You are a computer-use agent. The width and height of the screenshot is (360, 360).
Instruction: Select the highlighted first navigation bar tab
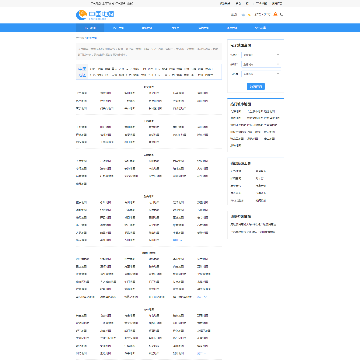click(90, 28)
